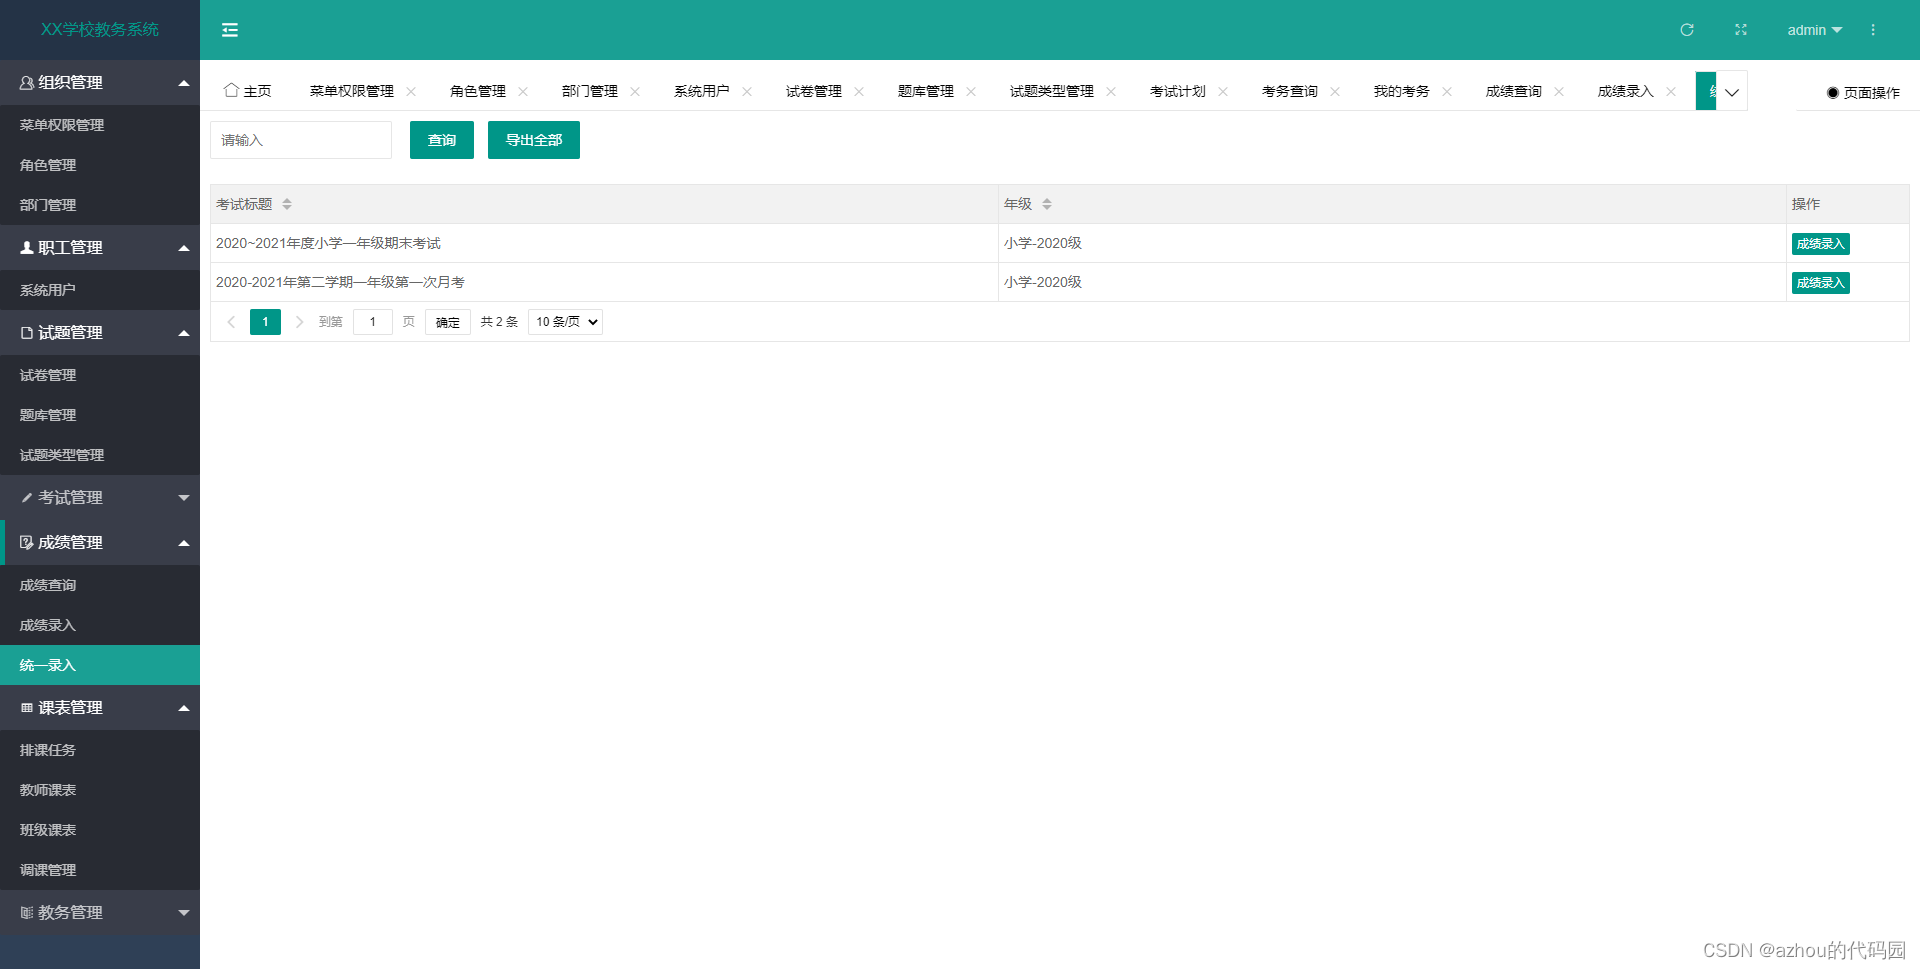Open 菜单权限管理 in the sidebar

100,125
